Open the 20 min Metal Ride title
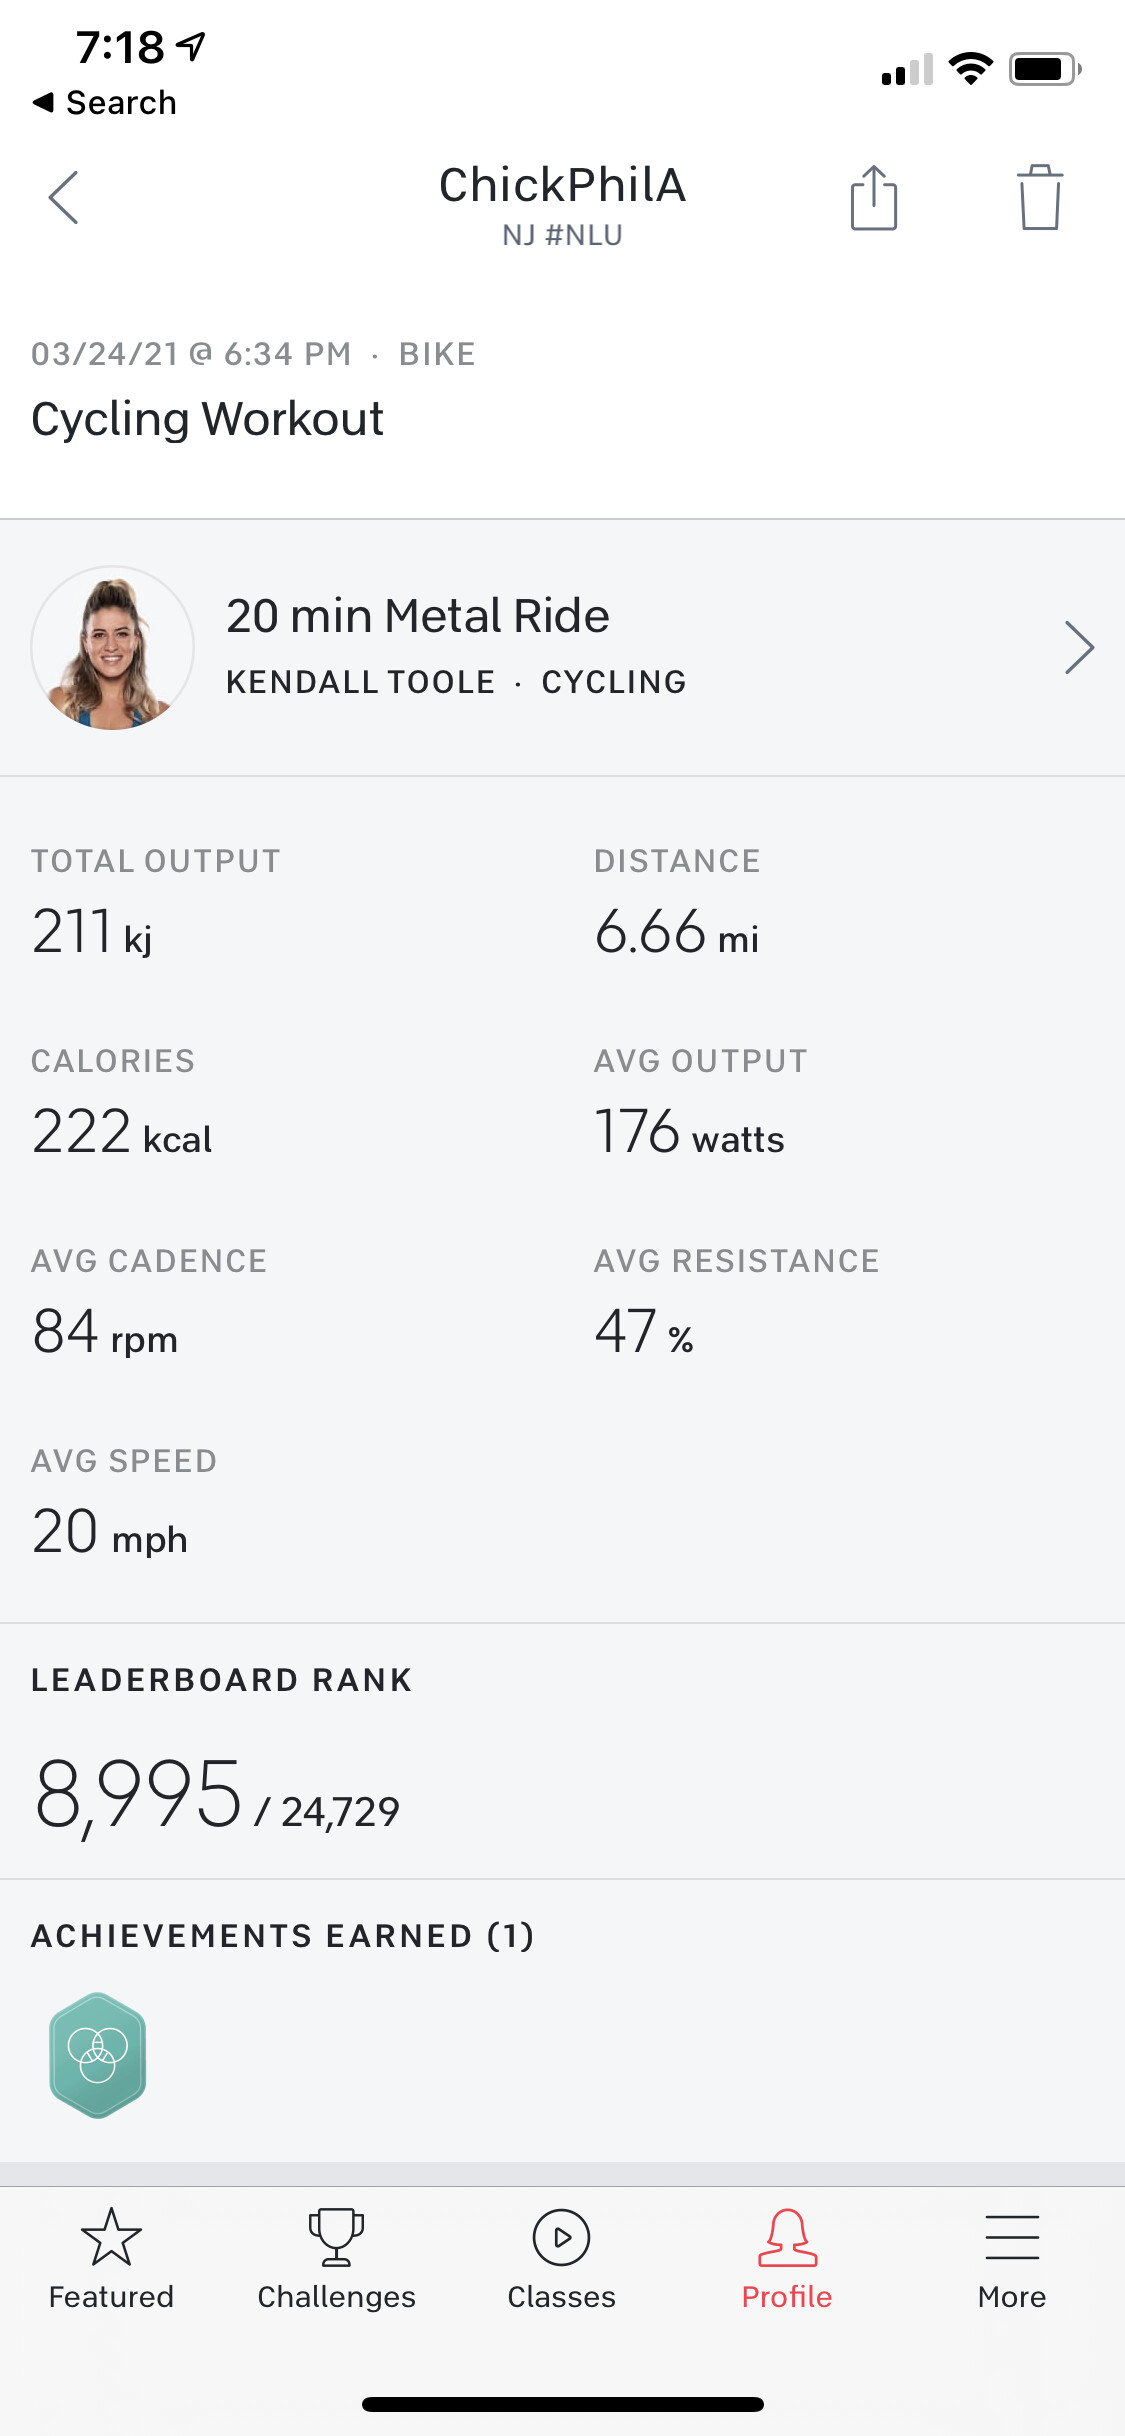 click(x=418, y=616)
